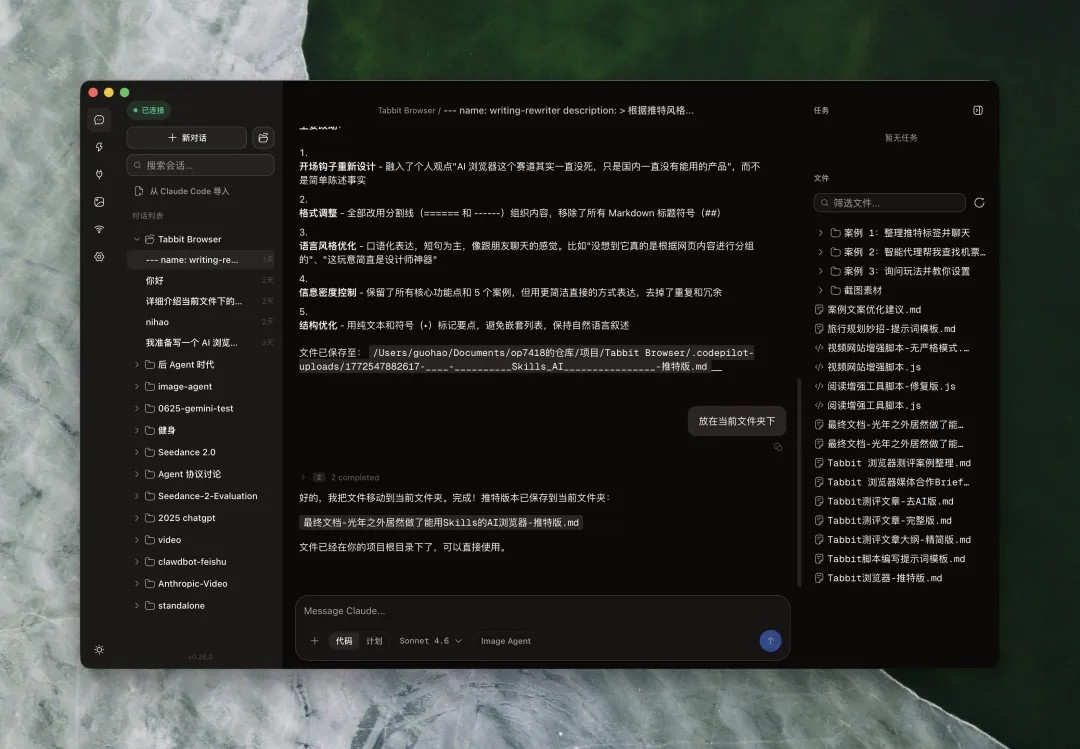Switch to 计划 mode in message box
1080x749 pixels.
[374, 641]
